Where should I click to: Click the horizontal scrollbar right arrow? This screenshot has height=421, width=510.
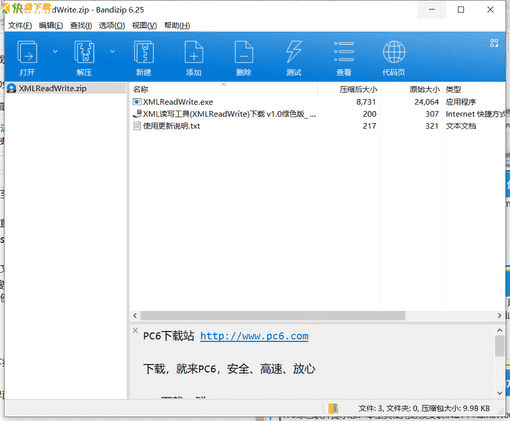499,315
